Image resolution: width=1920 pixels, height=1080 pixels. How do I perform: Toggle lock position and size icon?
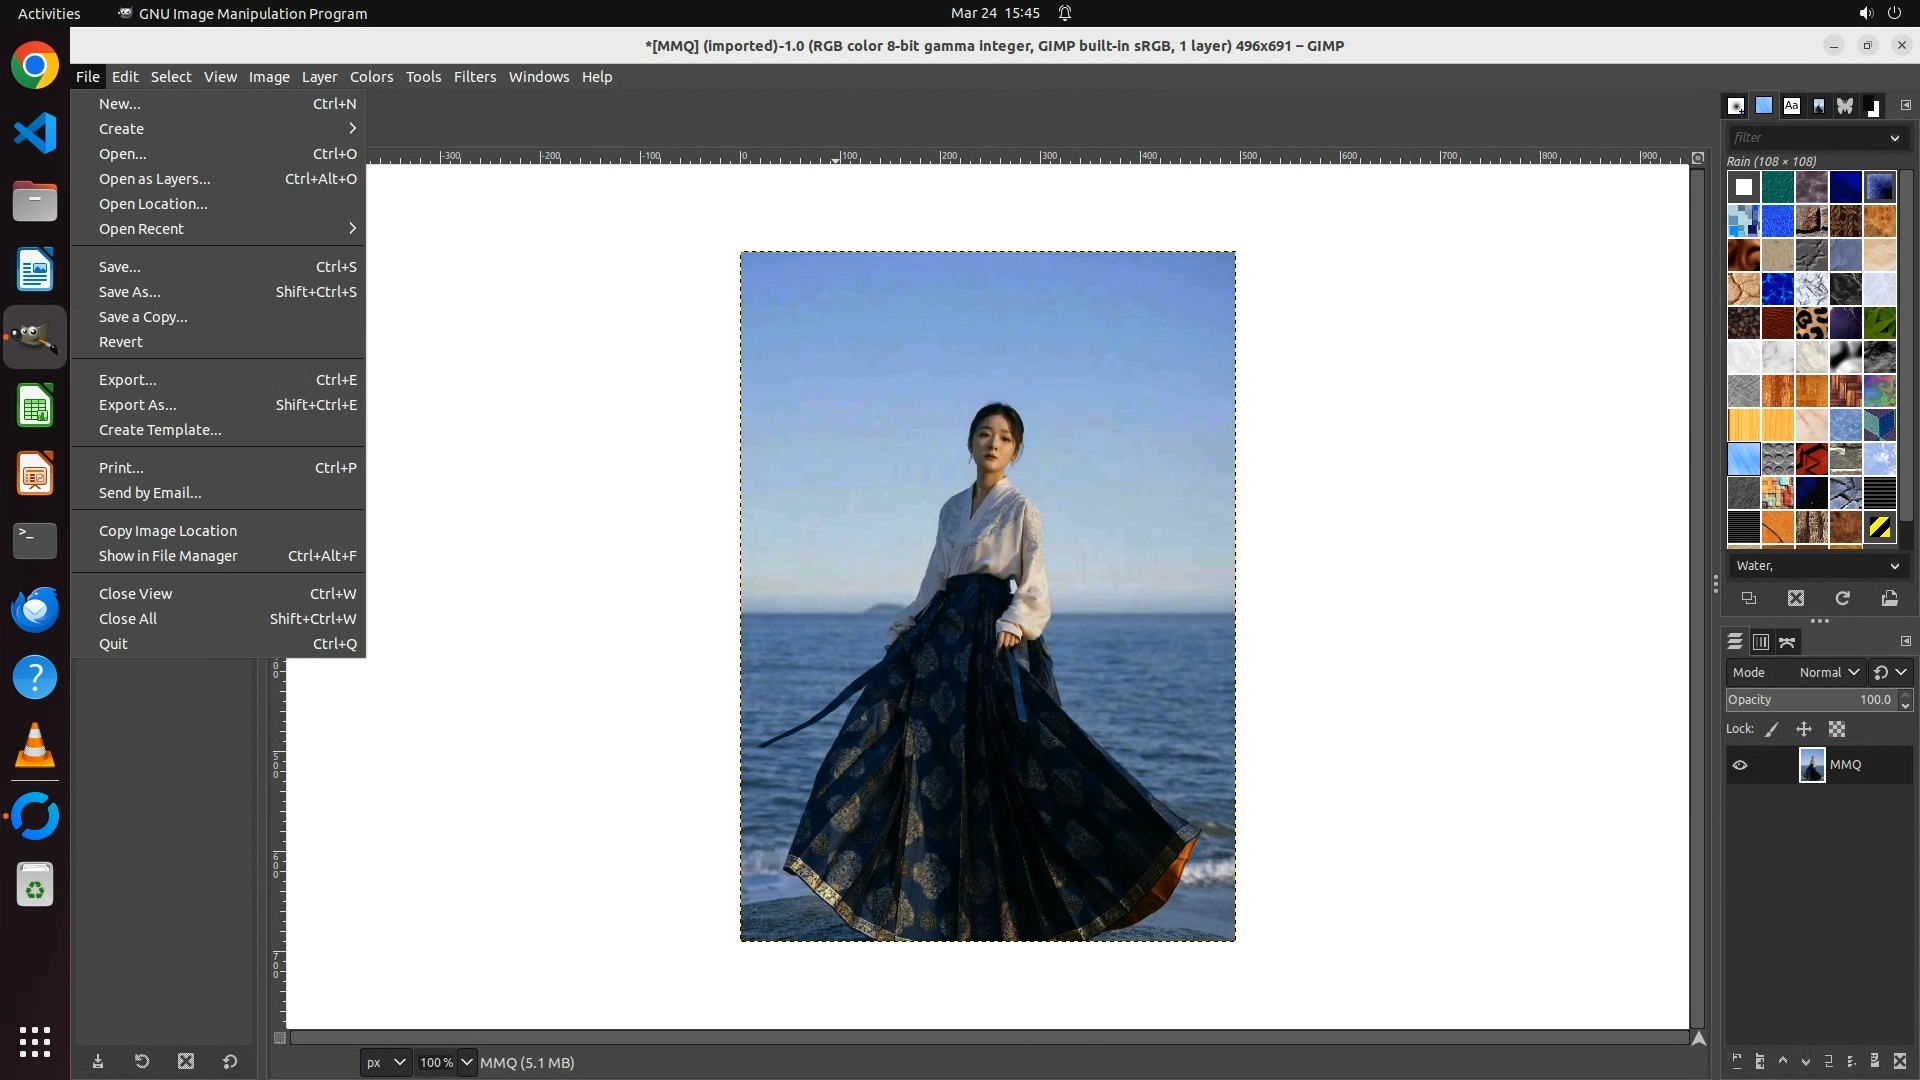point(1804,729)
